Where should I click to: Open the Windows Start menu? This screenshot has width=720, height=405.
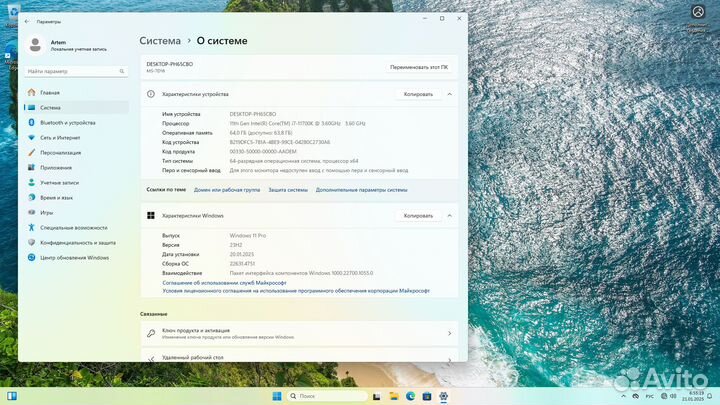(277, 396)
